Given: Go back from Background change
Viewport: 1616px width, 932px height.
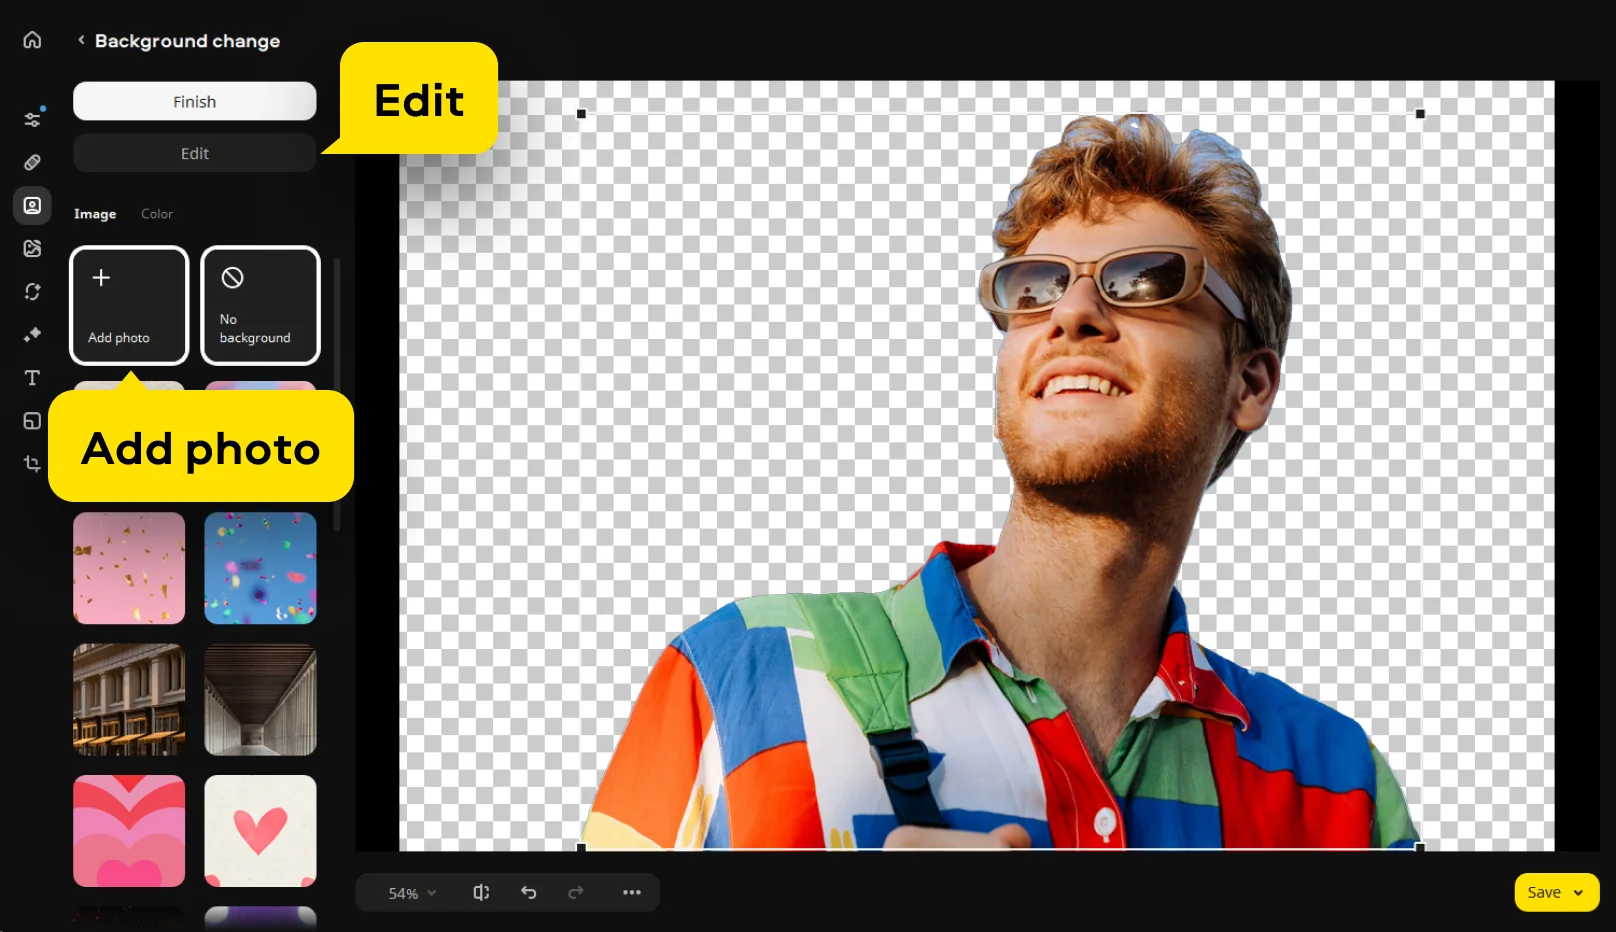Looking at the screenshot, I should [x=81, y=40].
